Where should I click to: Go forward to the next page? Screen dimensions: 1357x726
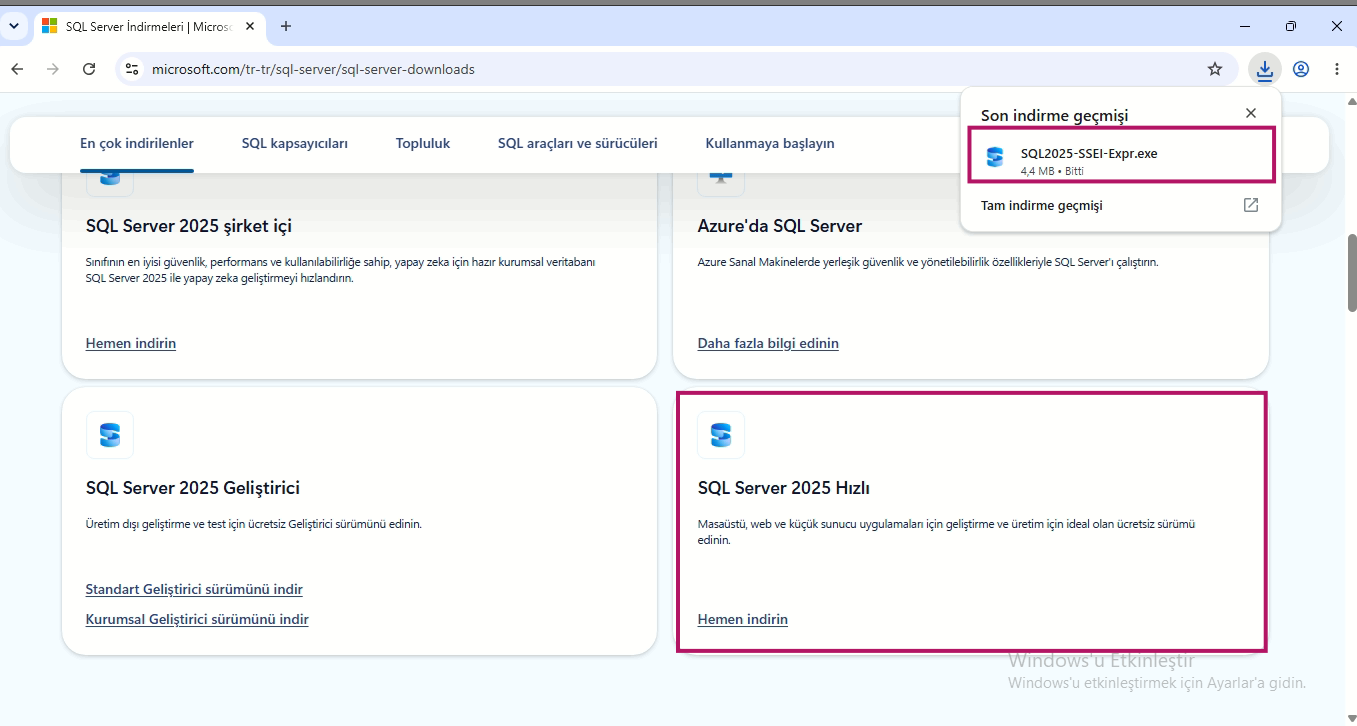(53, 69)
